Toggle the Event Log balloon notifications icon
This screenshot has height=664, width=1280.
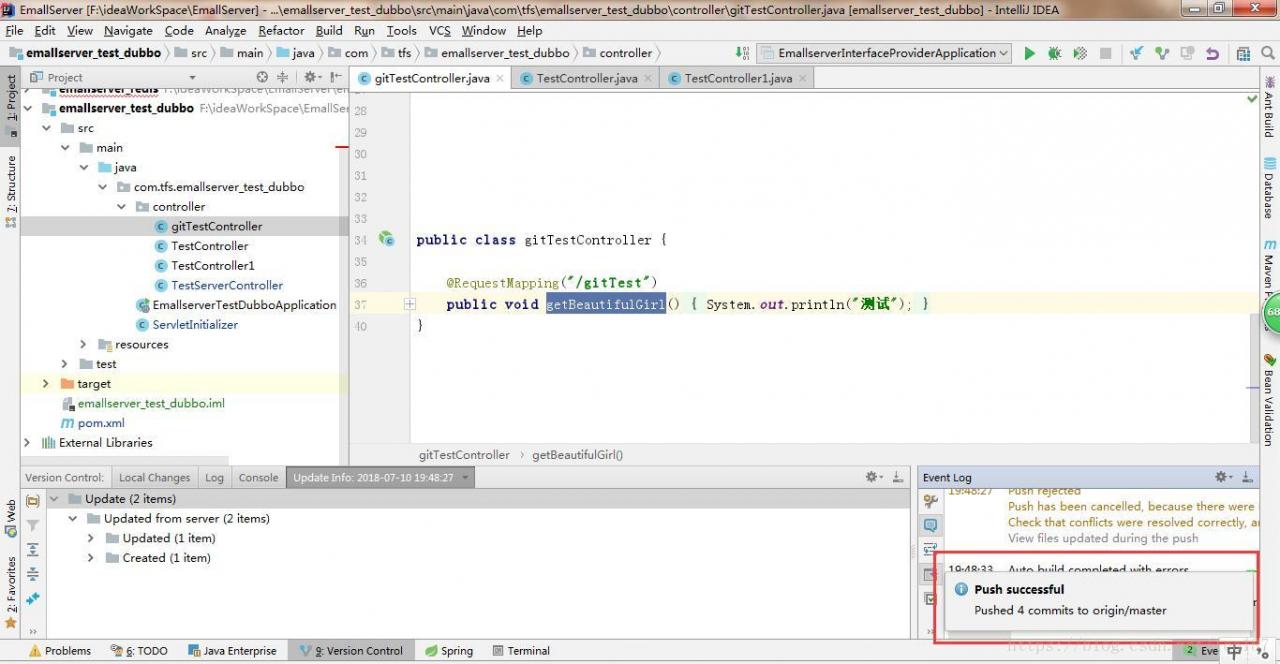(931, 525)
